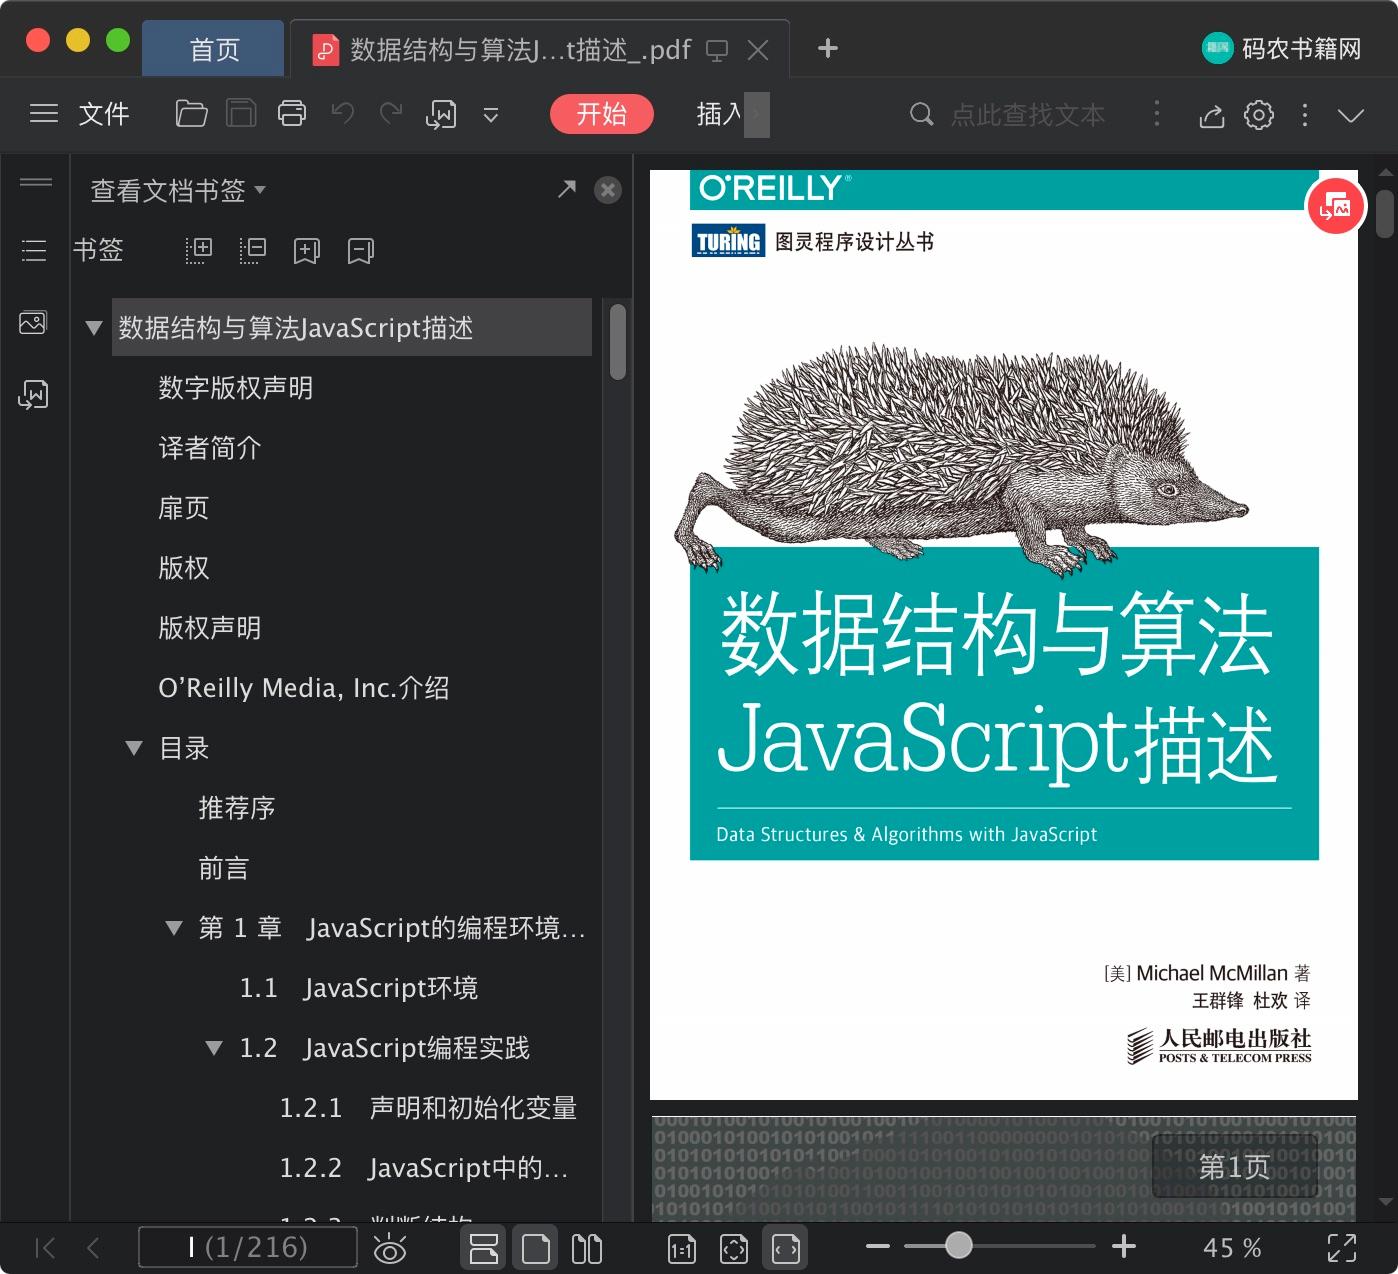Click the delete bookmark icon
The width and height of the screenshot is (1398, 1274).
click(361, 250)
